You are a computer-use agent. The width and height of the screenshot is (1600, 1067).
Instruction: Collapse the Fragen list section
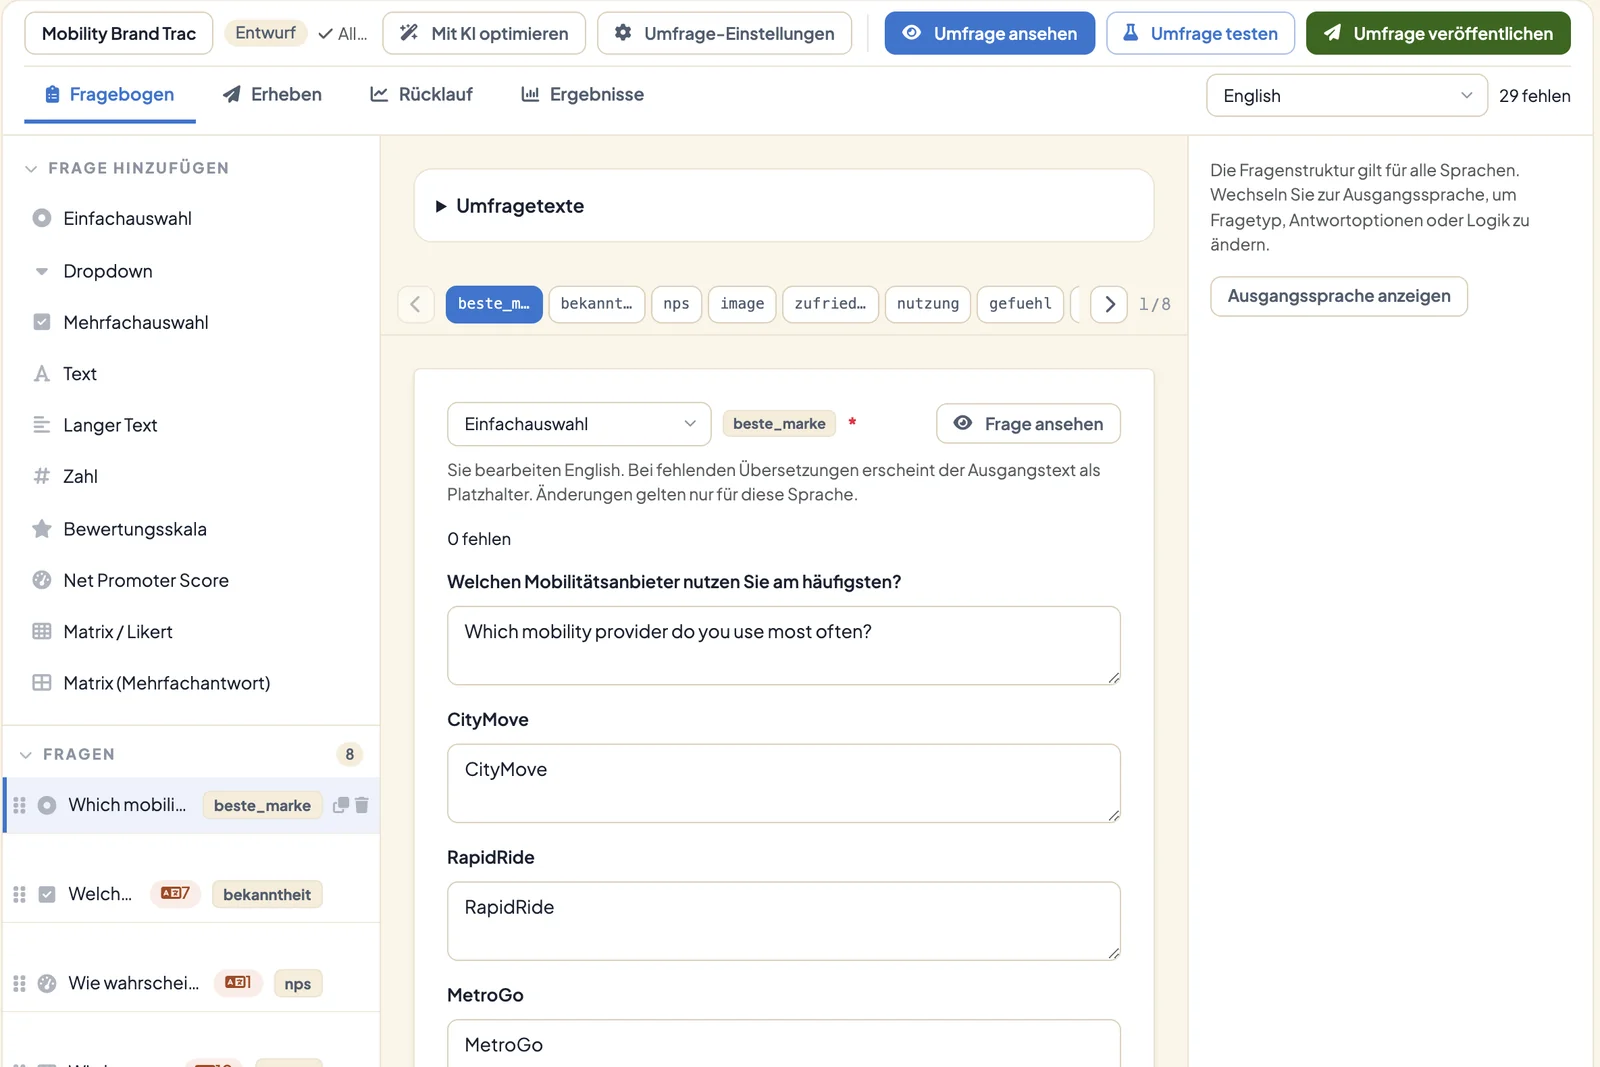click(69, 754)
